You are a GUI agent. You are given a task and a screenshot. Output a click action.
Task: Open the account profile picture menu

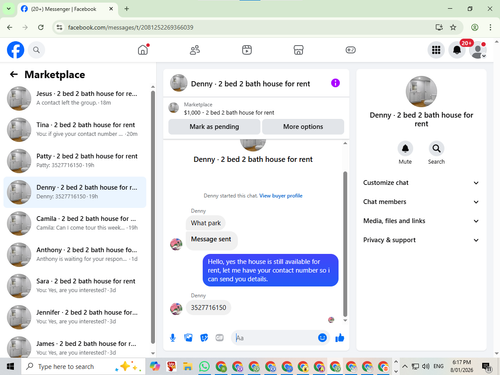coord(478,50)
